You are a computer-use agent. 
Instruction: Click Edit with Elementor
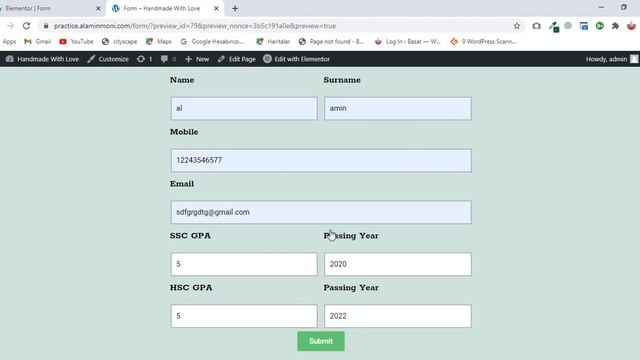(297, 59)
